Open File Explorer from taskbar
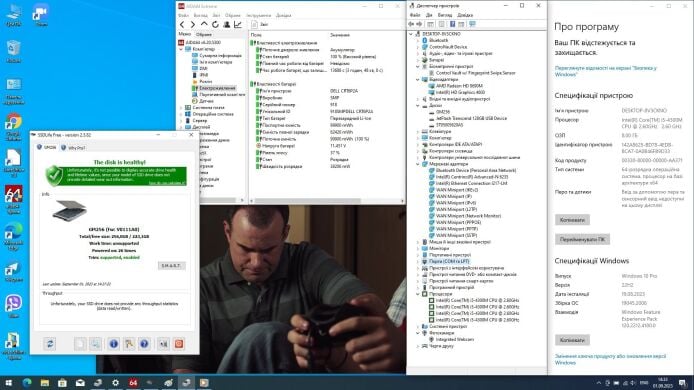Viewport: 694px width, 390px height. tap(44, 382)
